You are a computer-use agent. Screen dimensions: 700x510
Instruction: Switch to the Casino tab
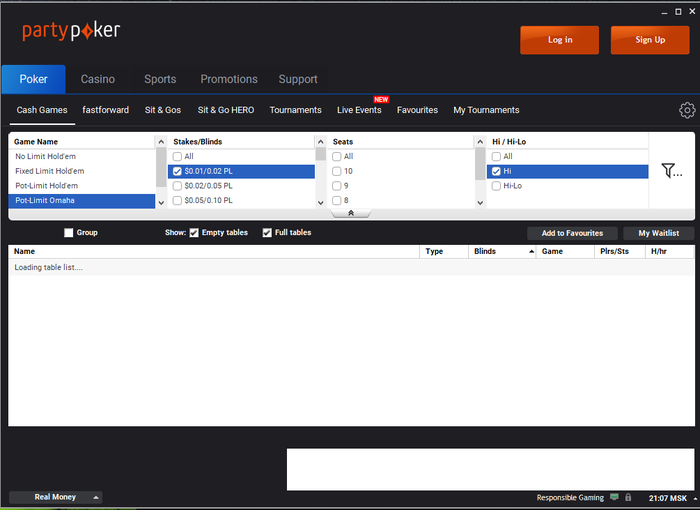point(98,79)
